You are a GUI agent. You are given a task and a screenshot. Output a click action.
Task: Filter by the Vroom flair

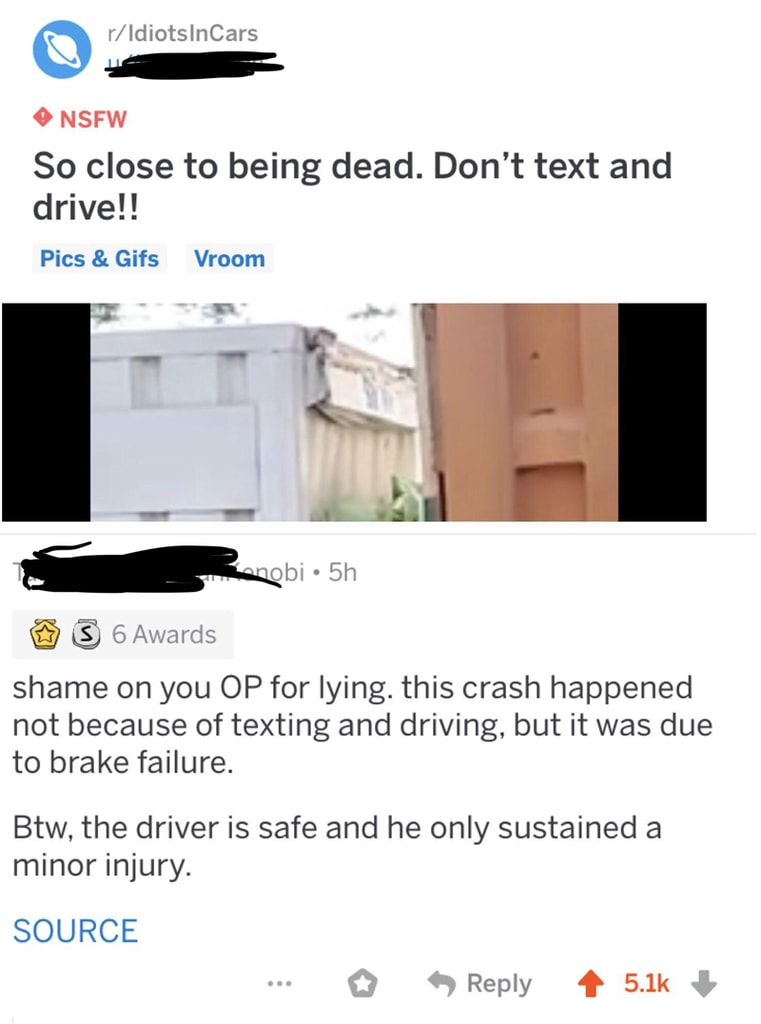click(x=229, y=259)
